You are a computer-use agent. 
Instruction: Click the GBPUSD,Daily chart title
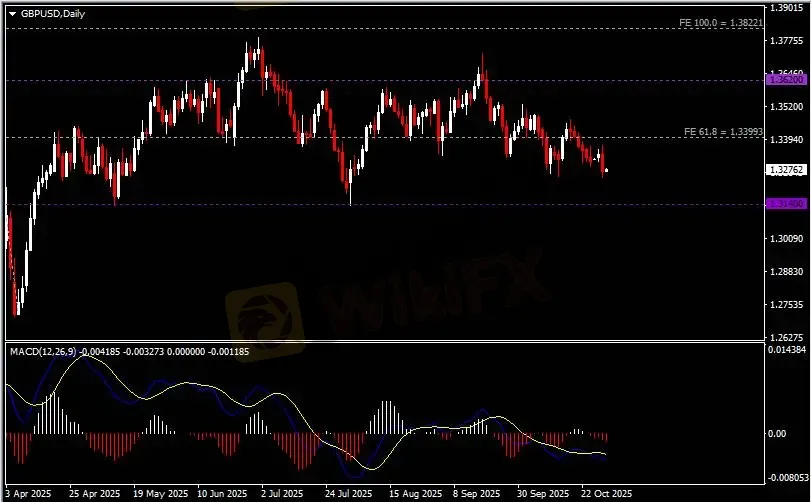53,14
